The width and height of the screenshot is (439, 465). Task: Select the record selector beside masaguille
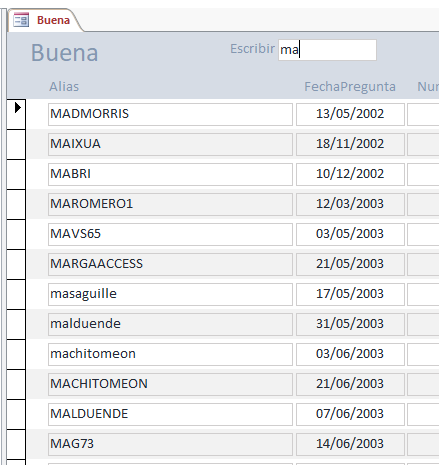point(16,294)
